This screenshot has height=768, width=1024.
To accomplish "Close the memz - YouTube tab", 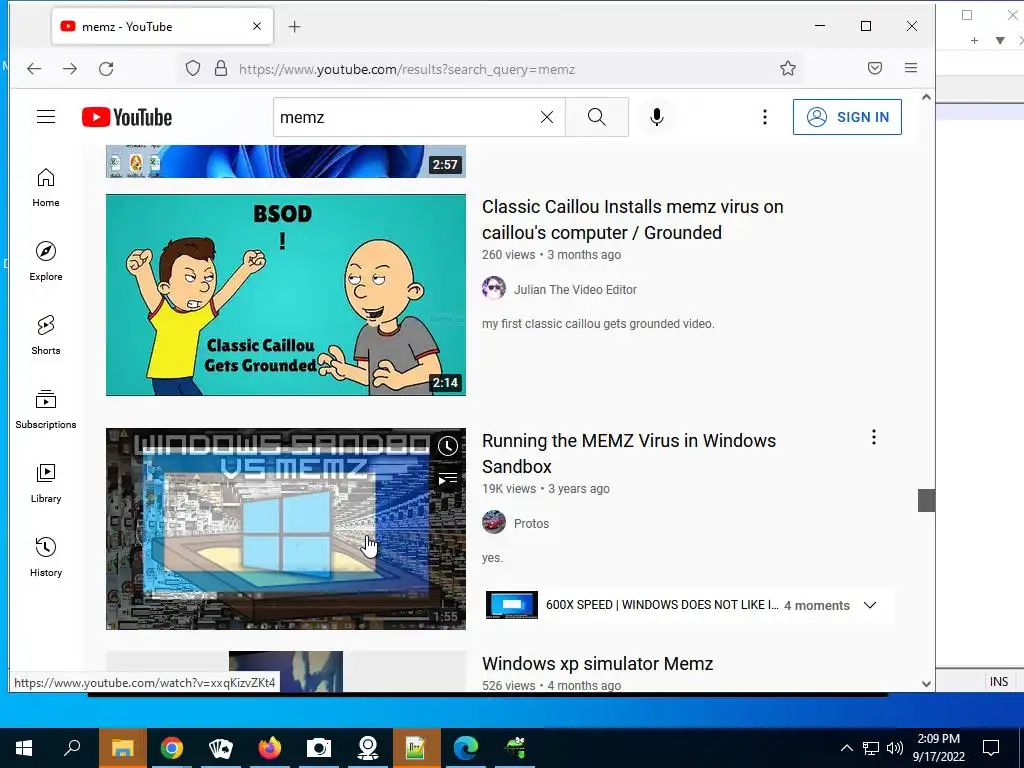I will (x=257, y=26).
